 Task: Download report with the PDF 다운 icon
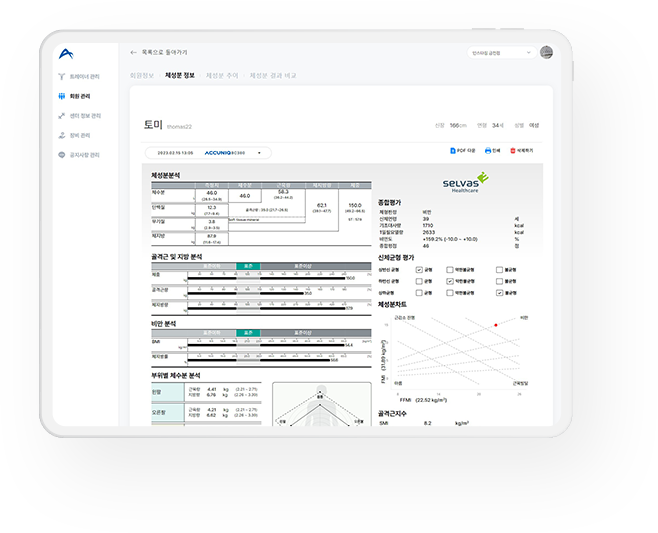(x=453, y=150)
